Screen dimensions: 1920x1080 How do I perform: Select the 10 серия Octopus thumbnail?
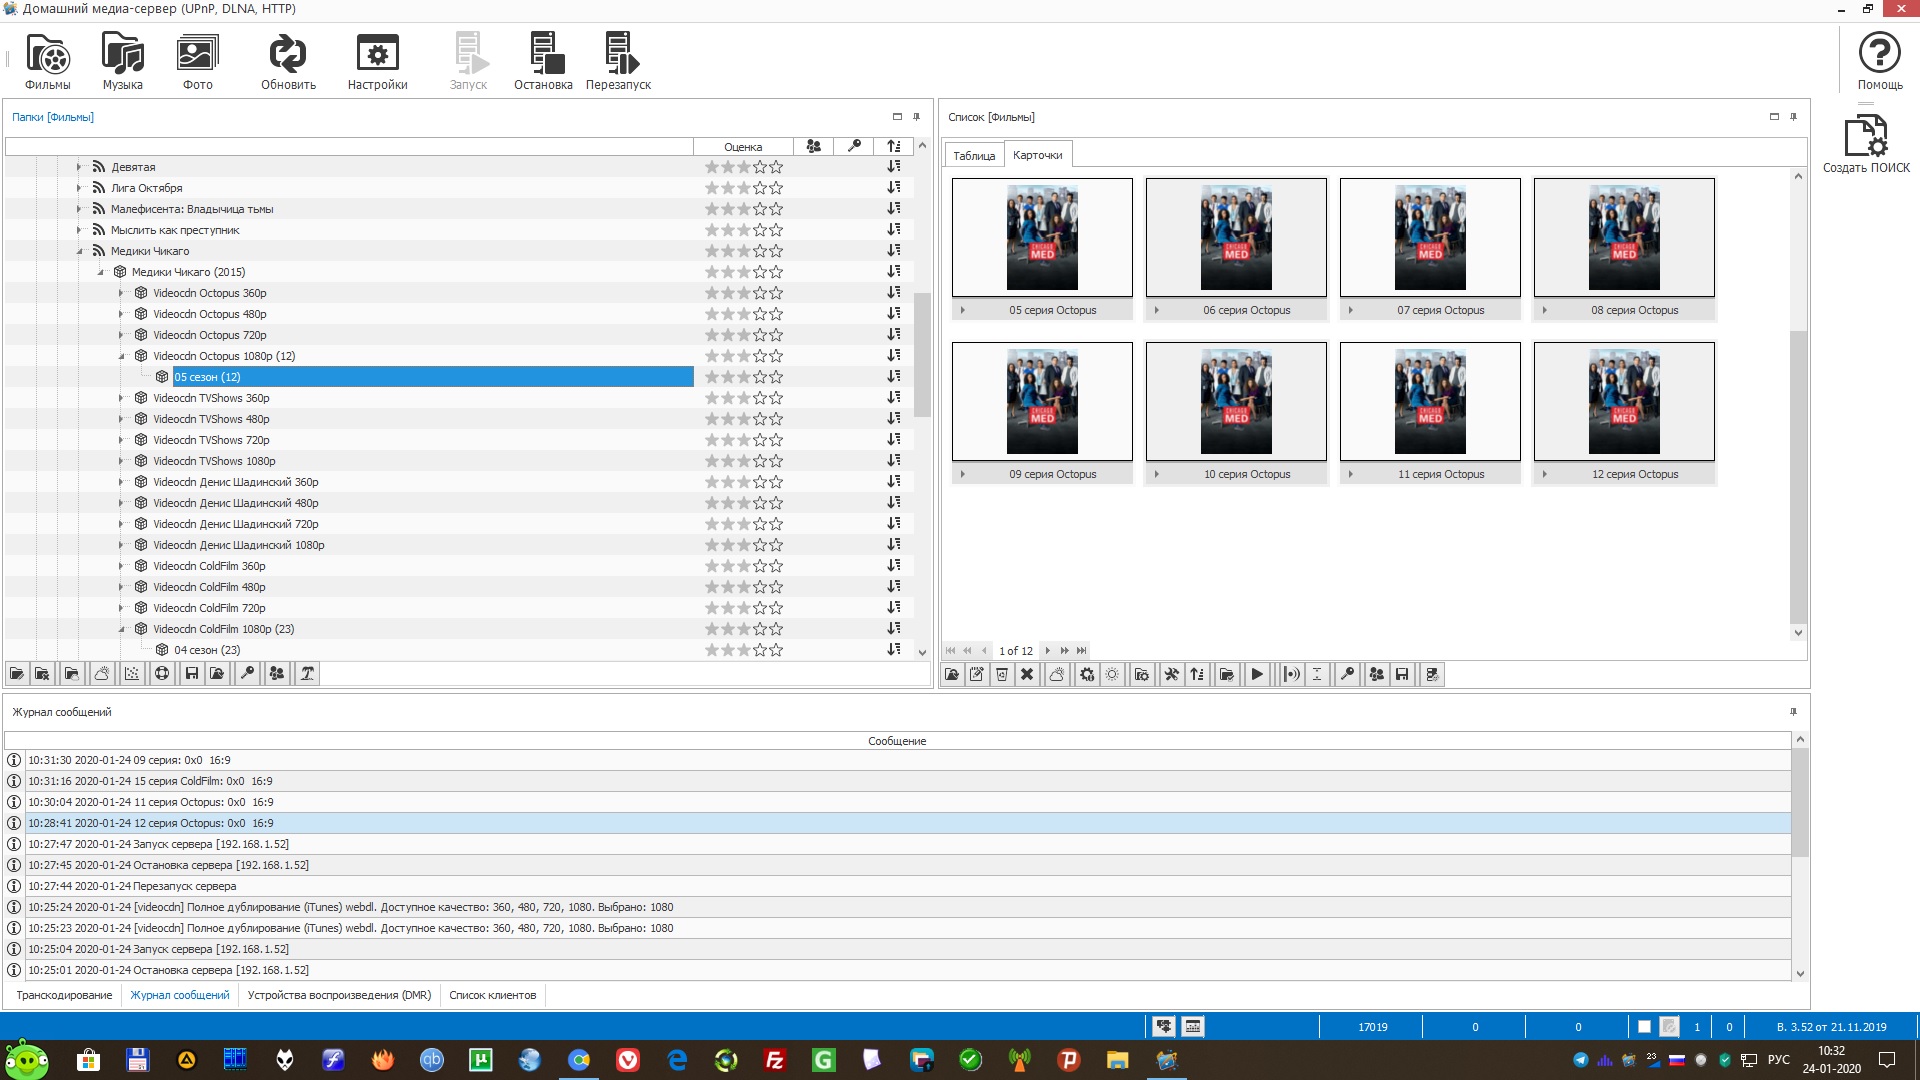click(x=1236, y=402)
